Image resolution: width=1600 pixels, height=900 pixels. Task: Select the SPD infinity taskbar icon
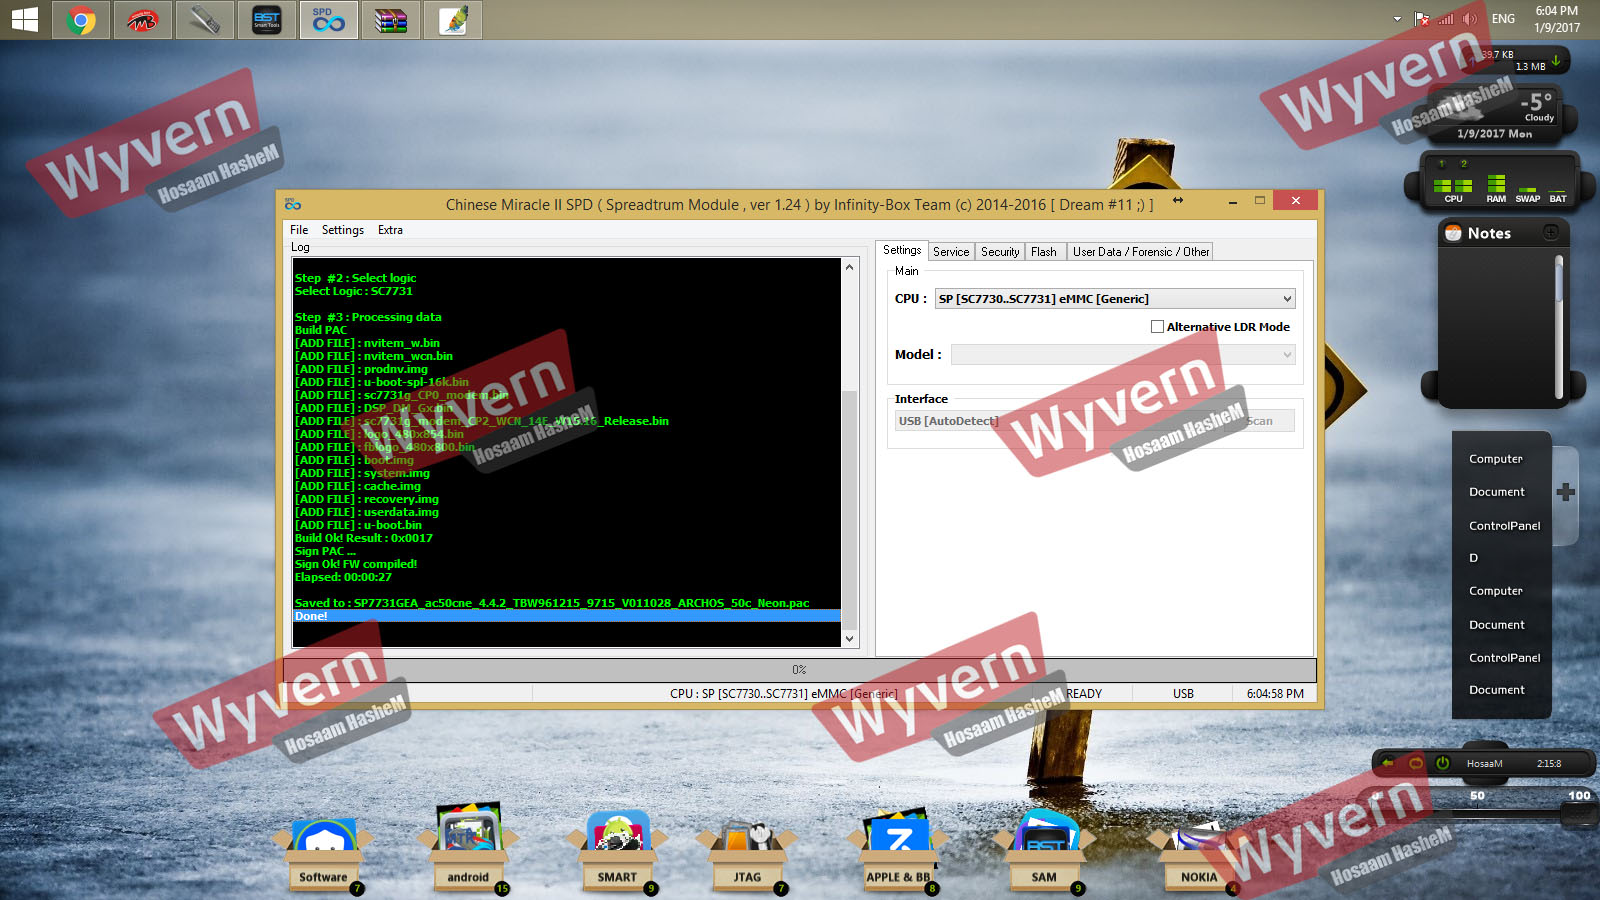pyautogui.click(x=329, y=20)
